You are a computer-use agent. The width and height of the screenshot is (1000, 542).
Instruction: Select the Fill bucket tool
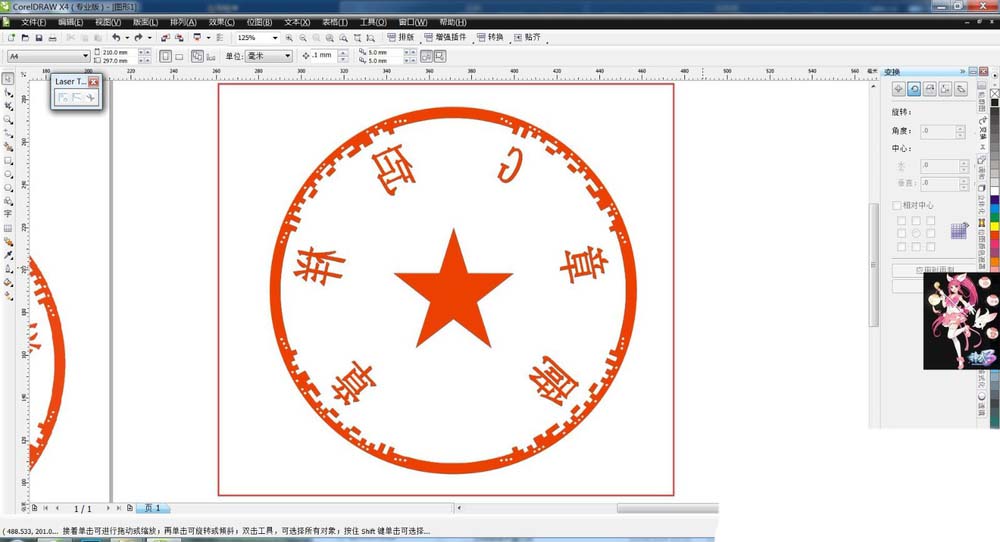8,282
